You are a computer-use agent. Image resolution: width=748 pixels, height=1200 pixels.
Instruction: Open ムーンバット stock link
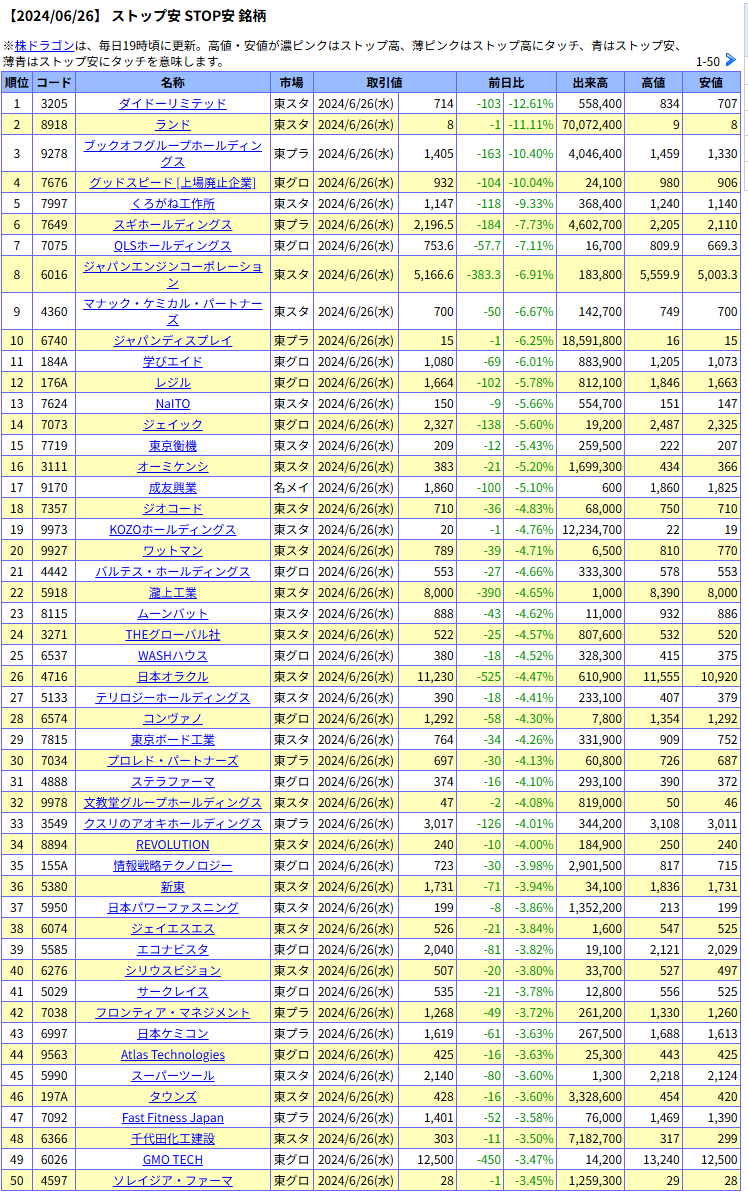[172, 613]
